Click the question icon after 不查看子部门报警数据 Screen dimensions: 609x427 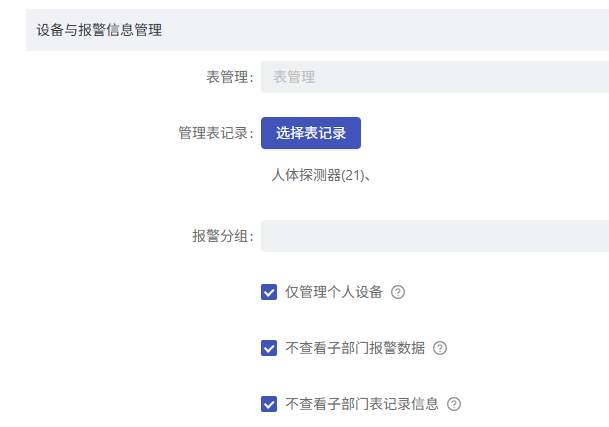tap(440, 348)
